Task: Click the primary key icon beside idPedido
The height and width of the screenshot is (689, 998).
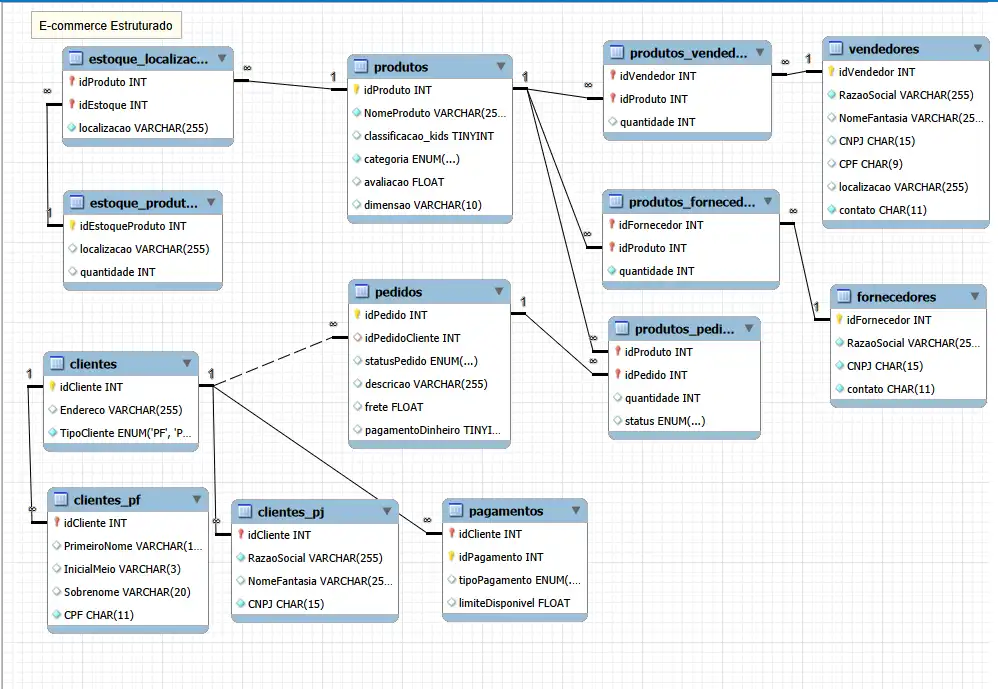Action: click(x=357, y=315)
